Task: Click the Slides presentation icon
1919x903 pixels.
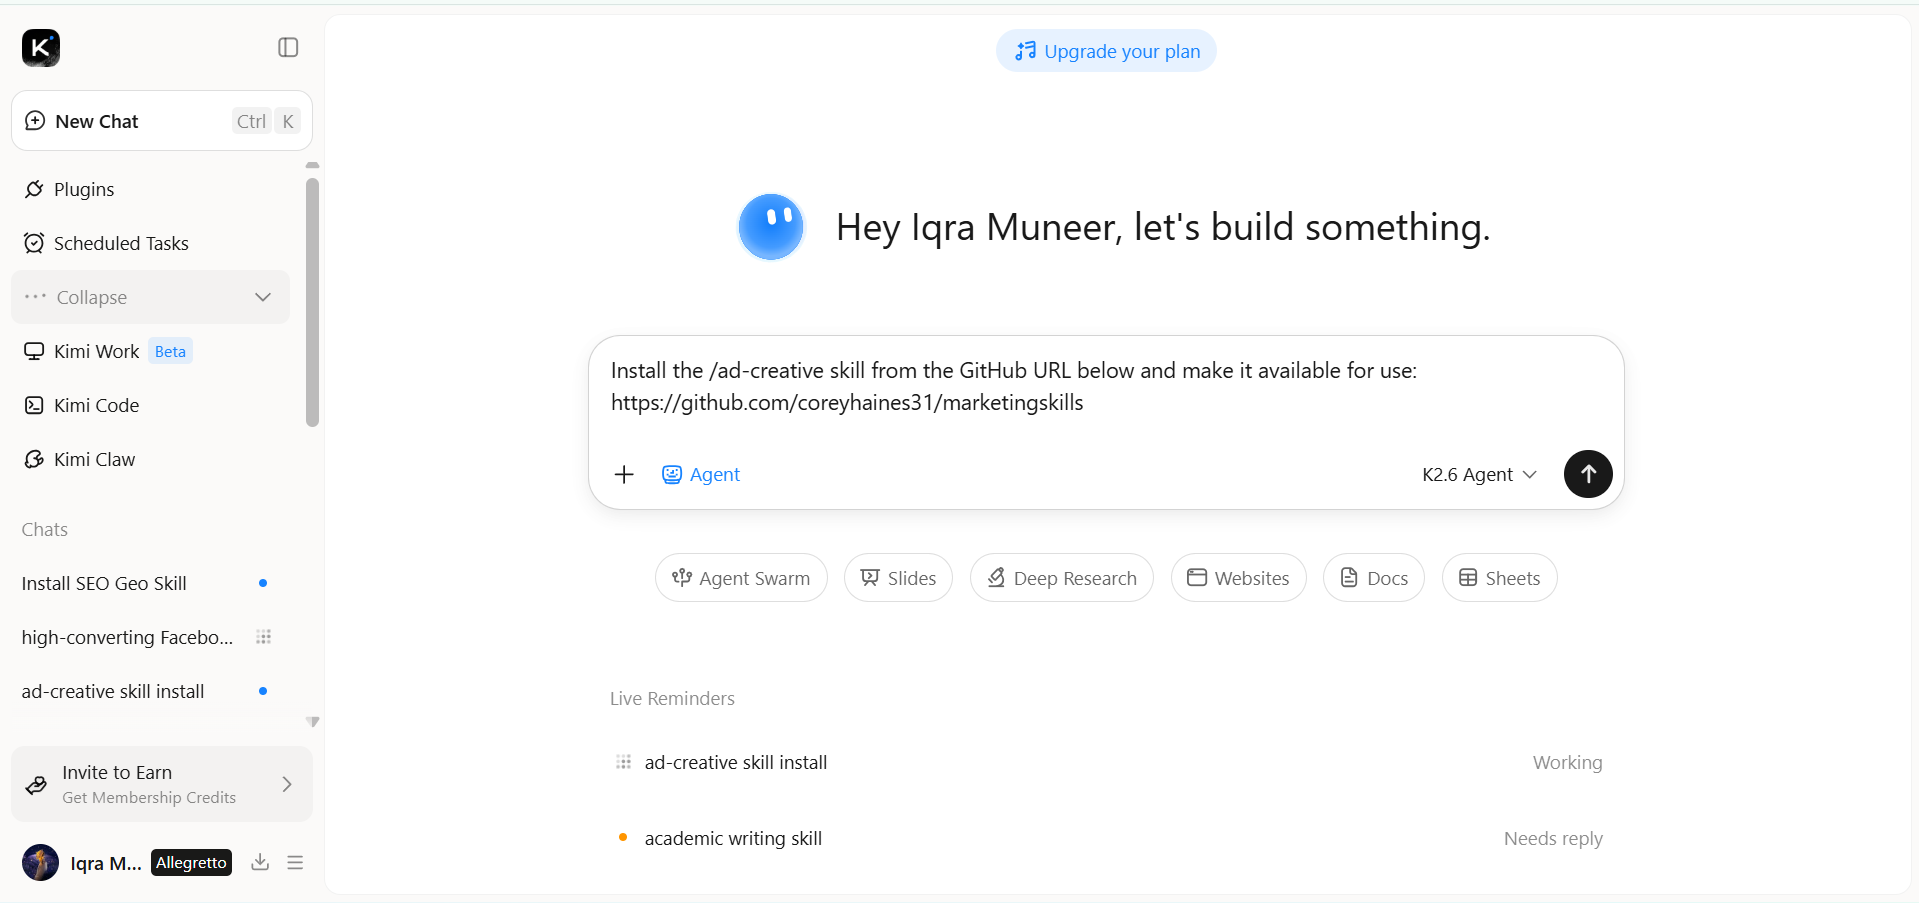Action: (x=870, y=578)
